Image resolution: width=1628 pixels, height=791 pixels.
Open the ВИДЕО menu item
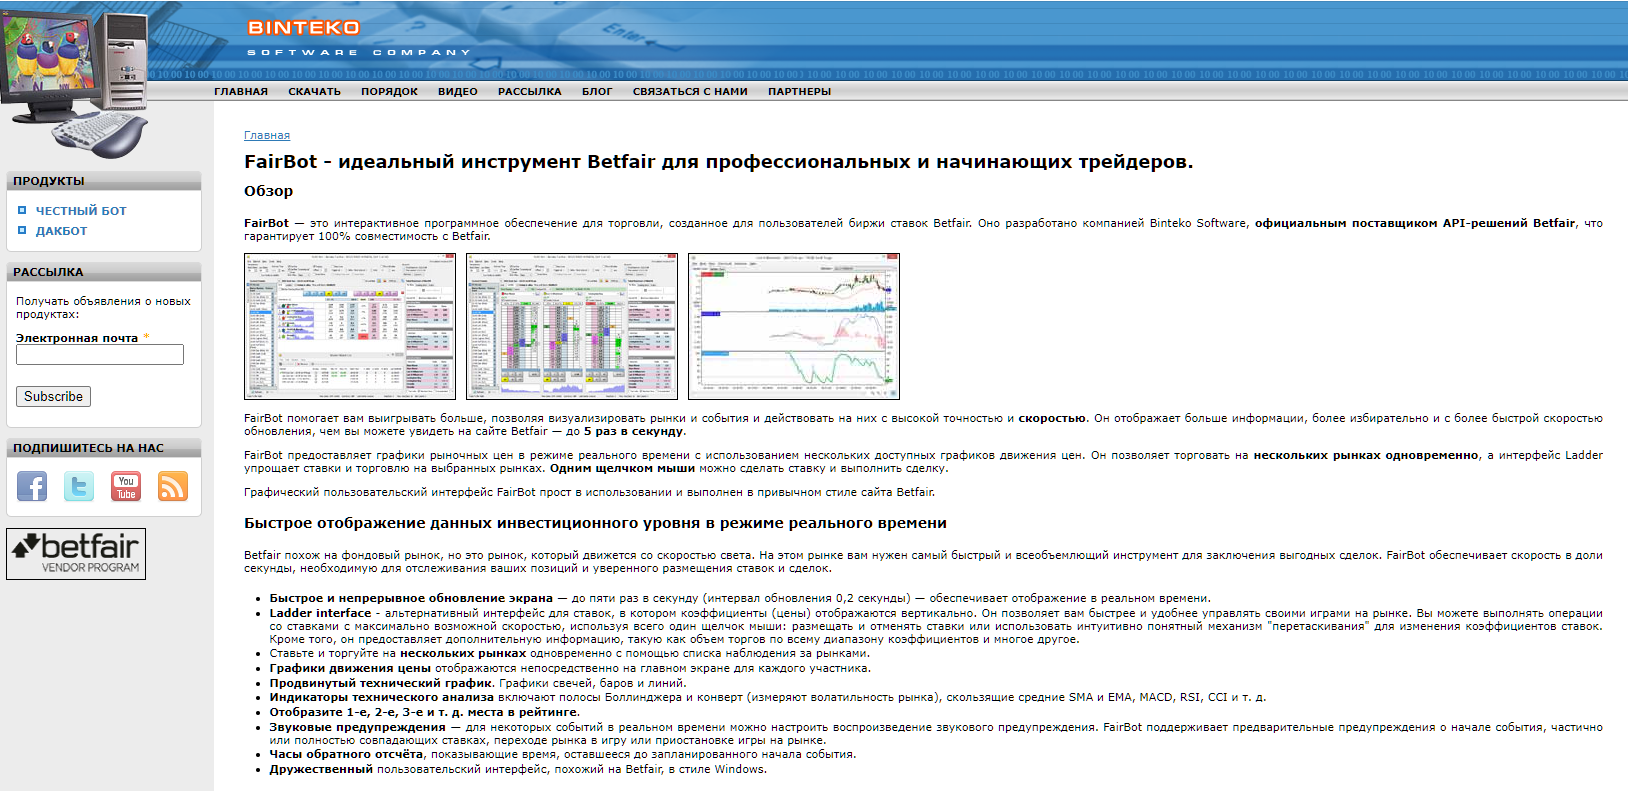click(x=458, y=92)
